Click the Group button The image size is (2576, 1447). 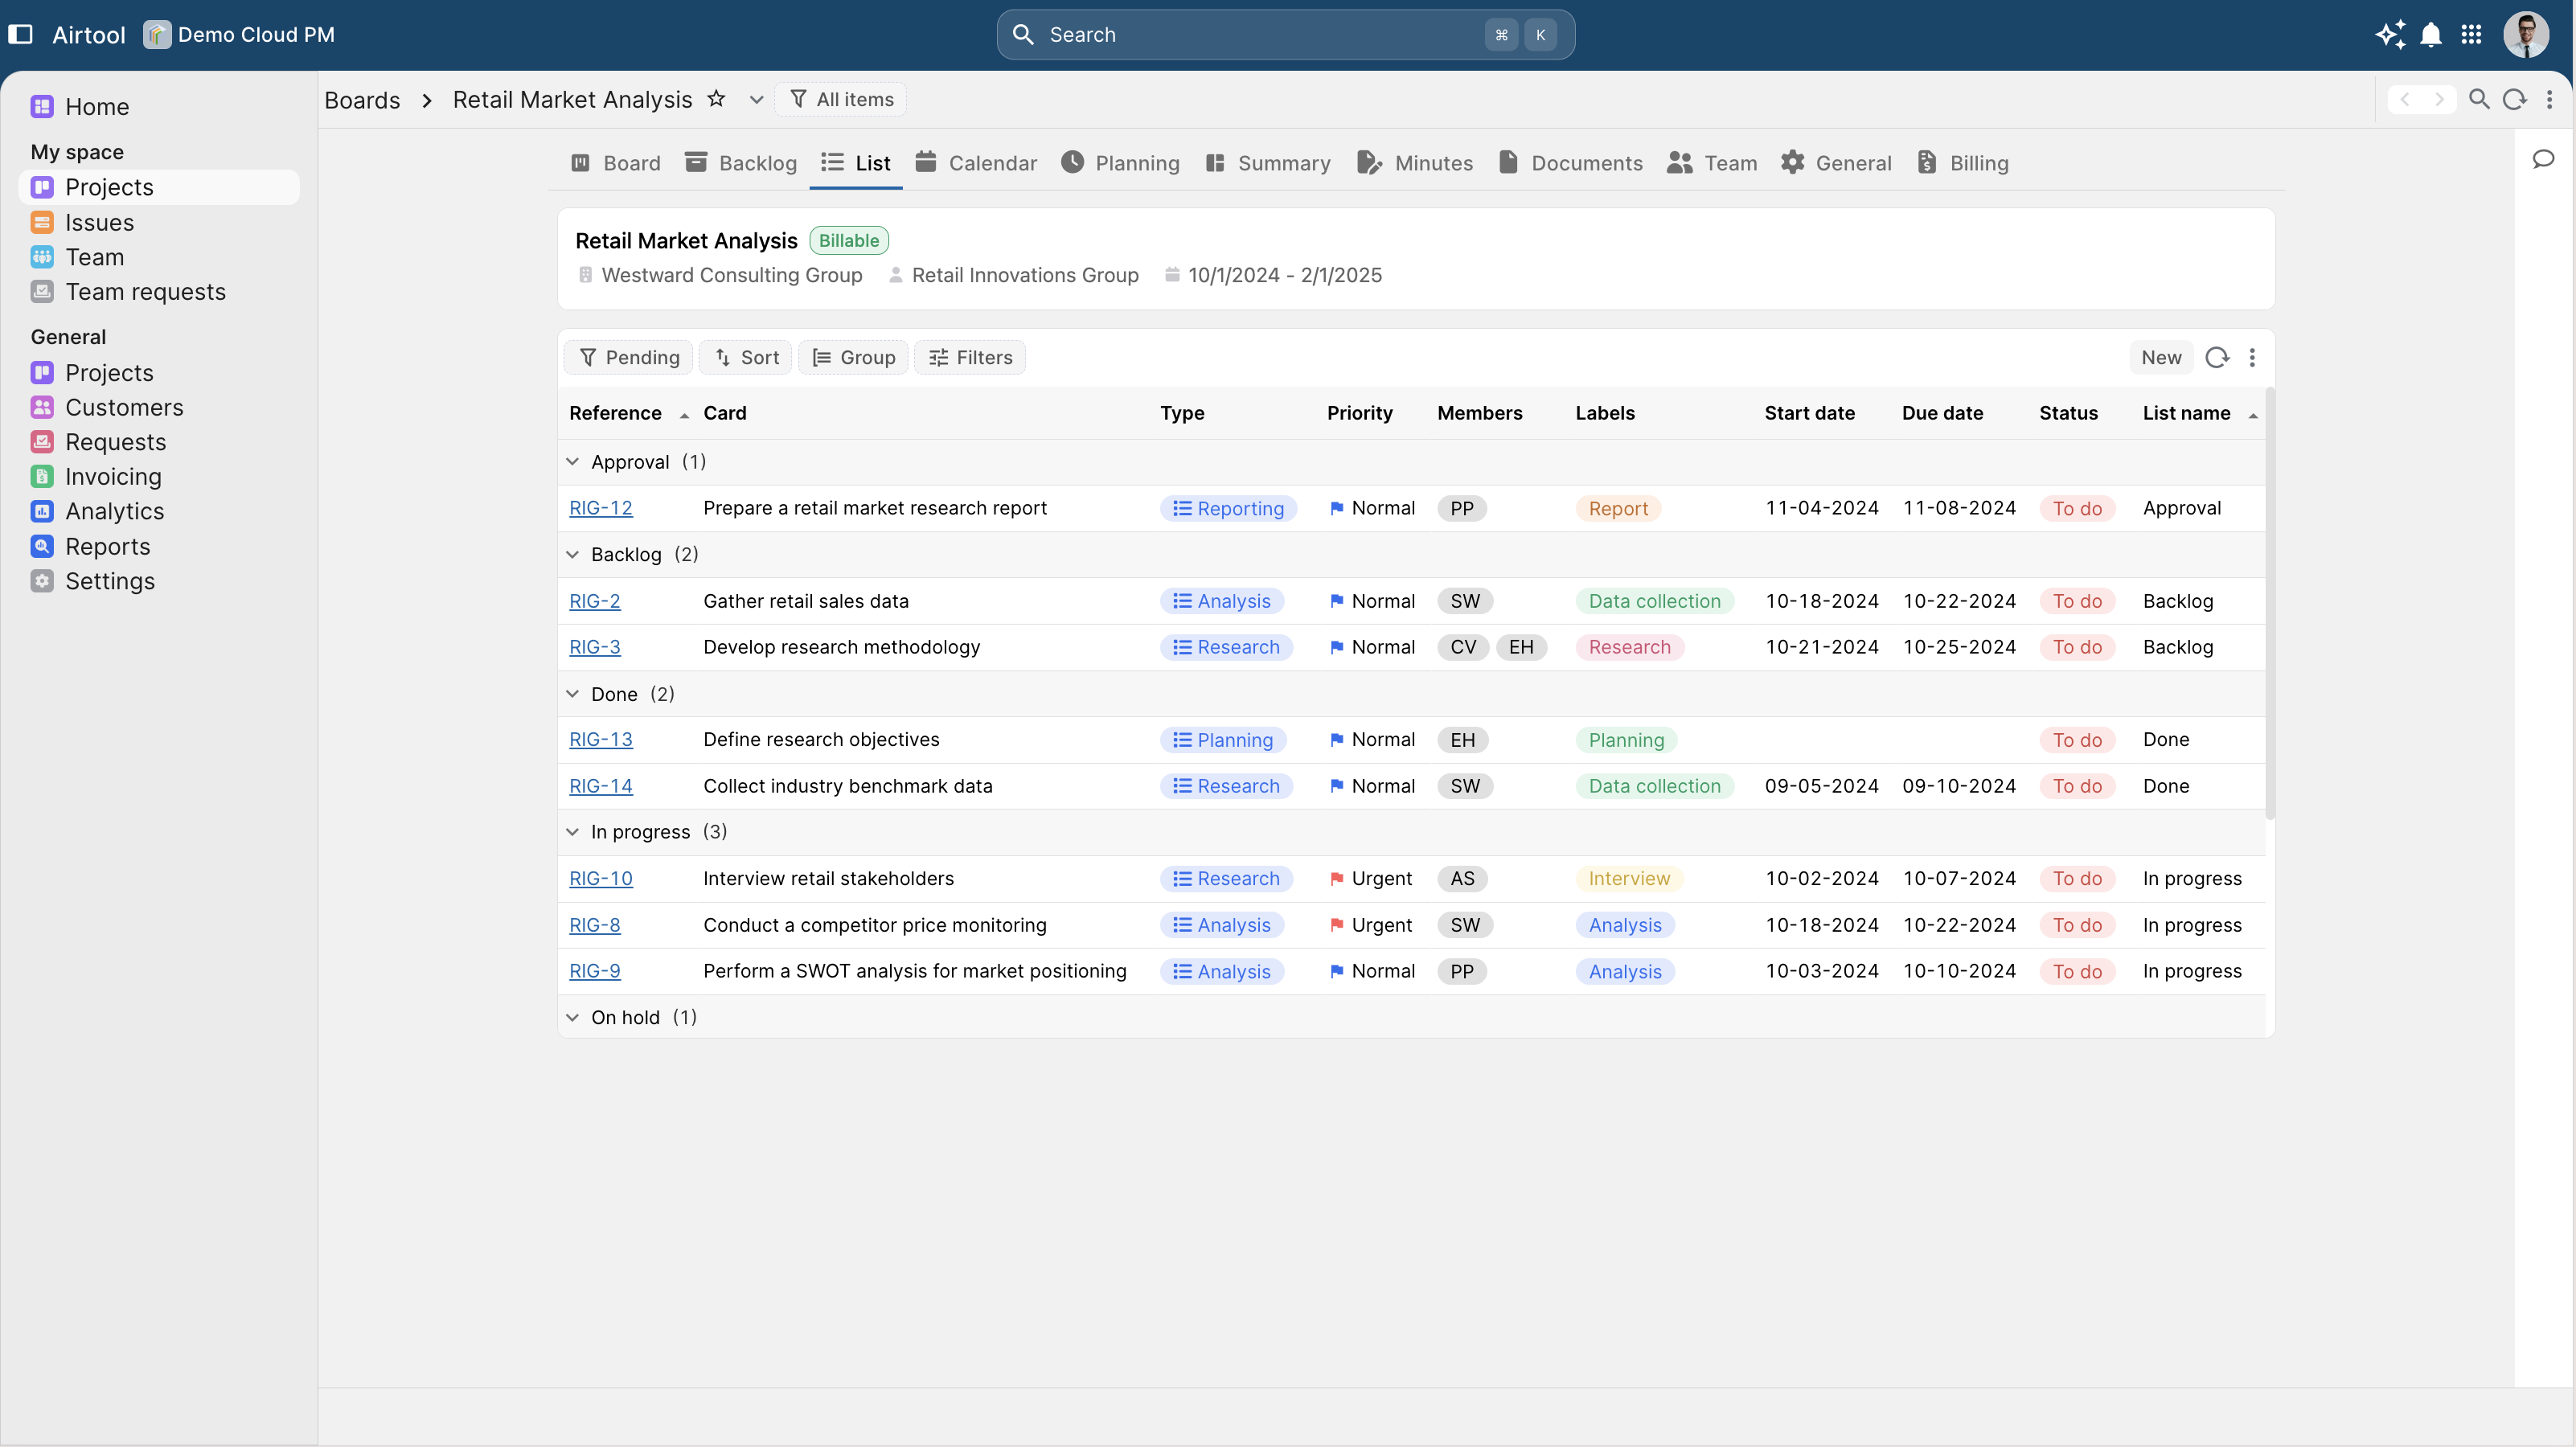tap(853, 357)
